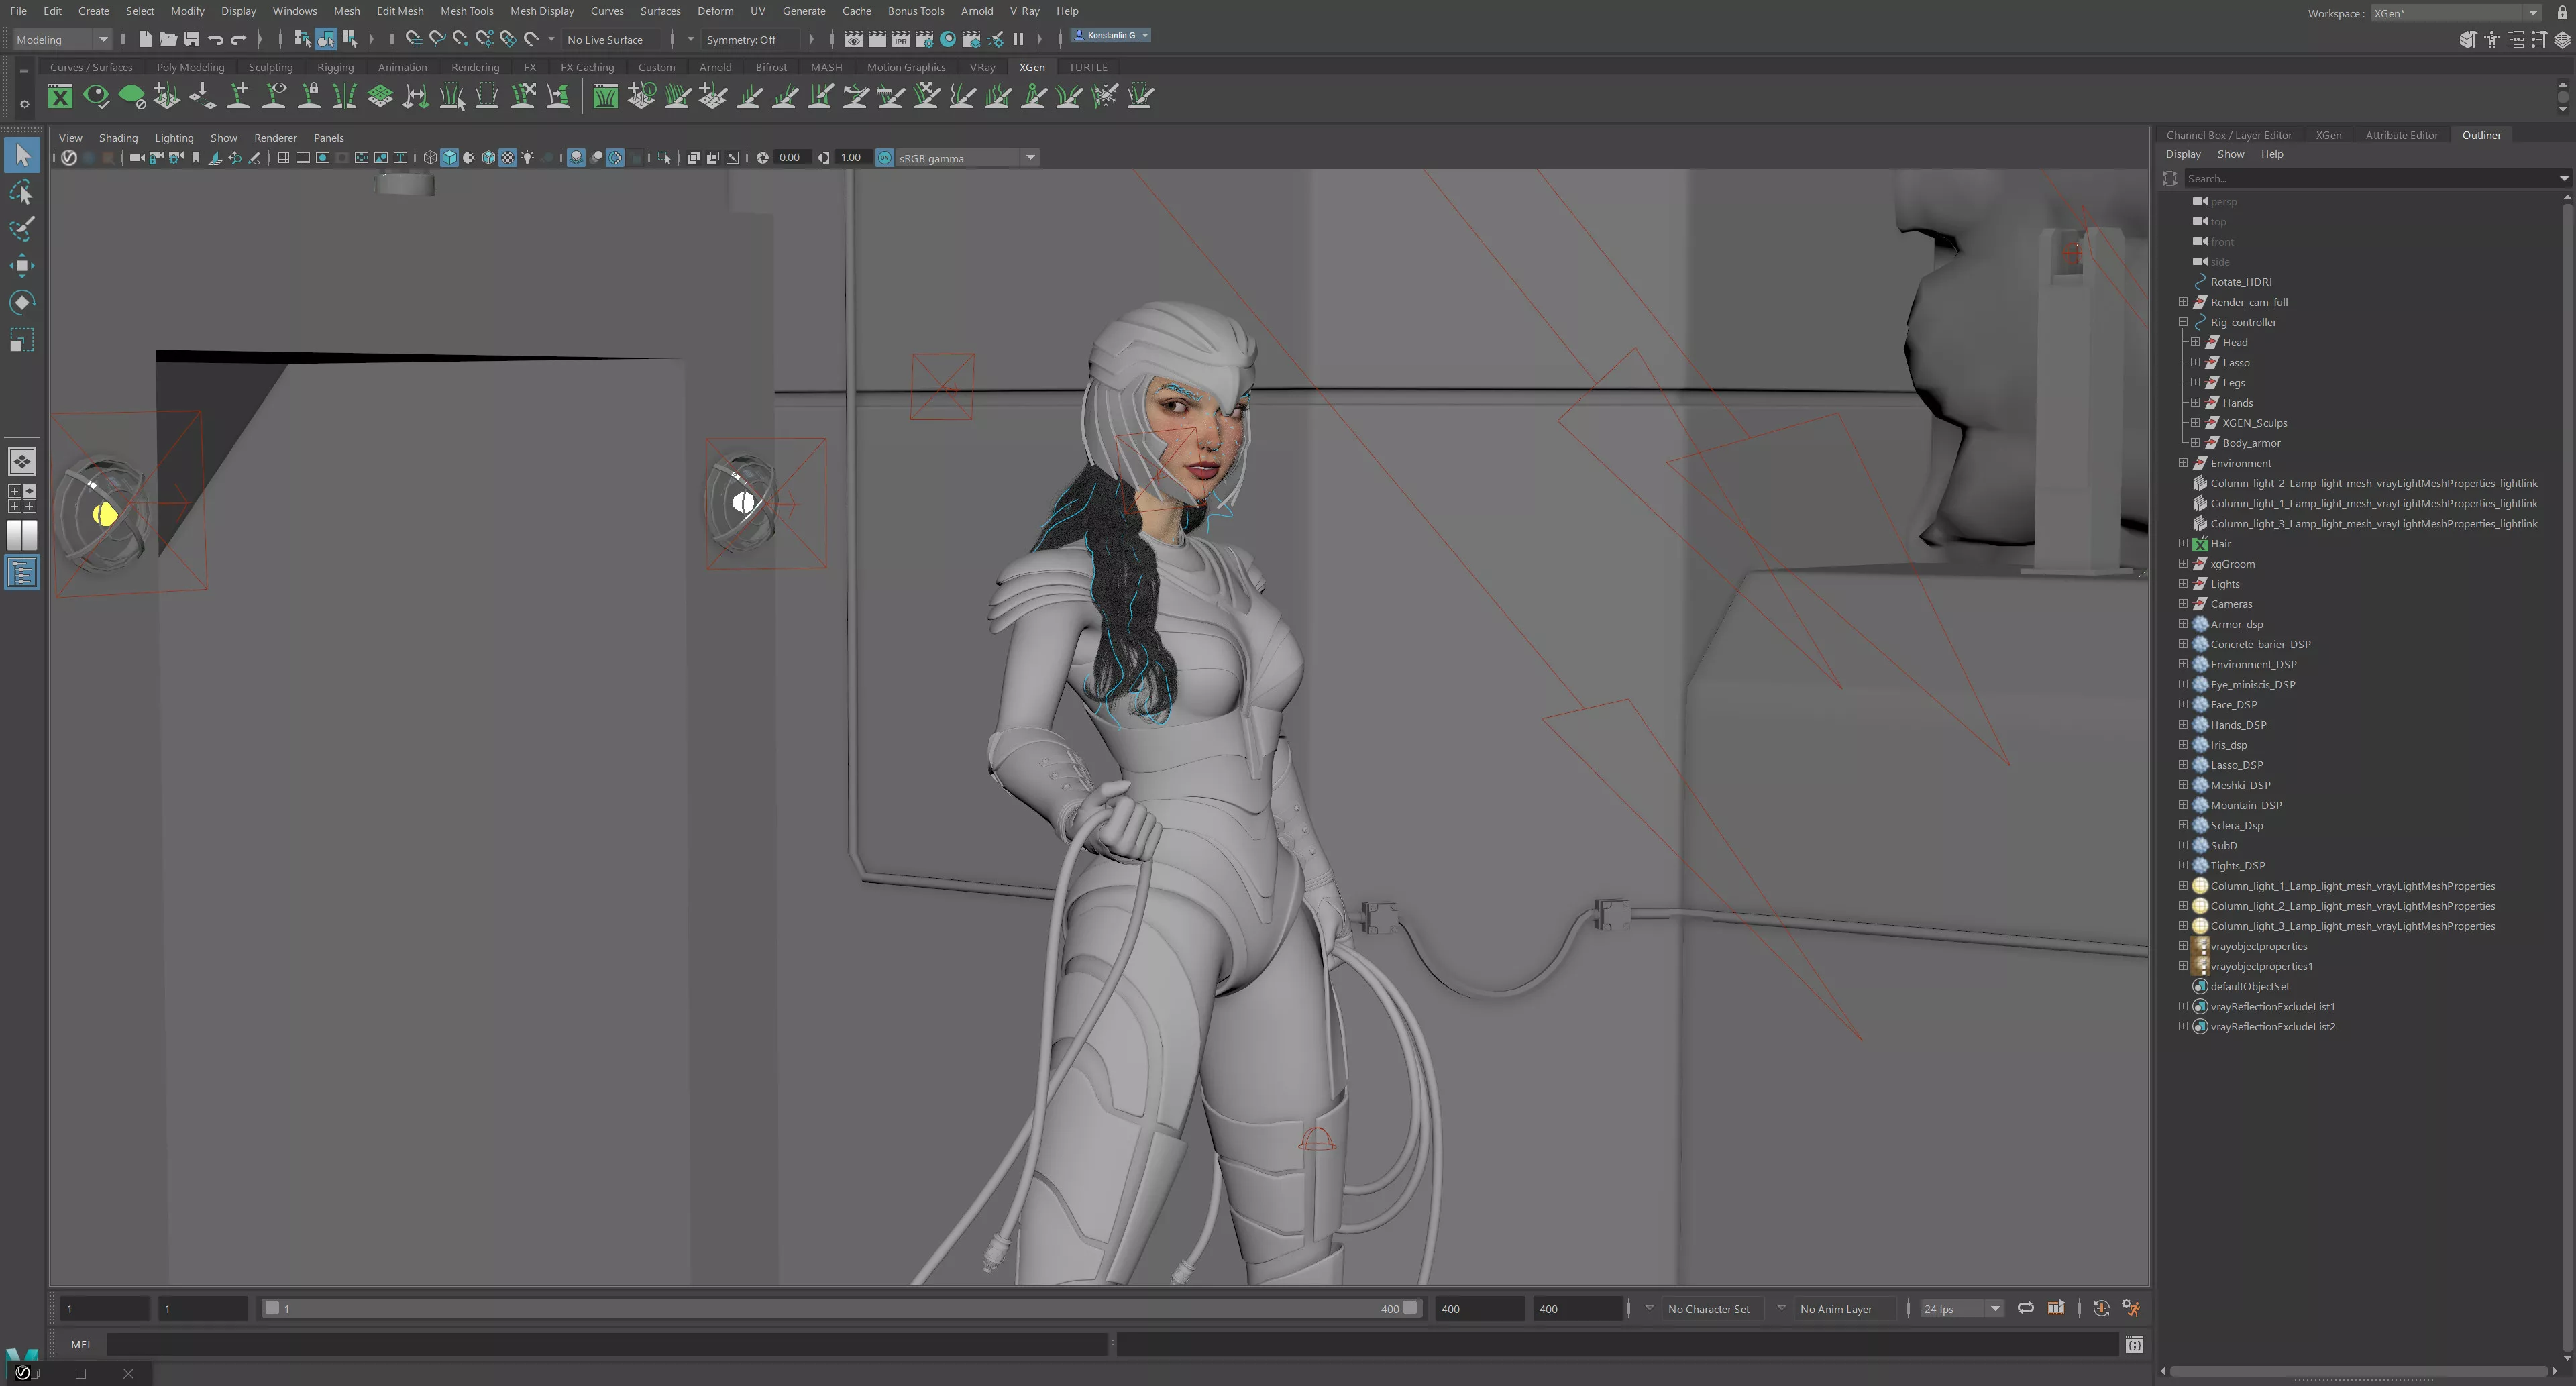
Task: Open the XGen window shelf icon
Action: tap(60, 96)
